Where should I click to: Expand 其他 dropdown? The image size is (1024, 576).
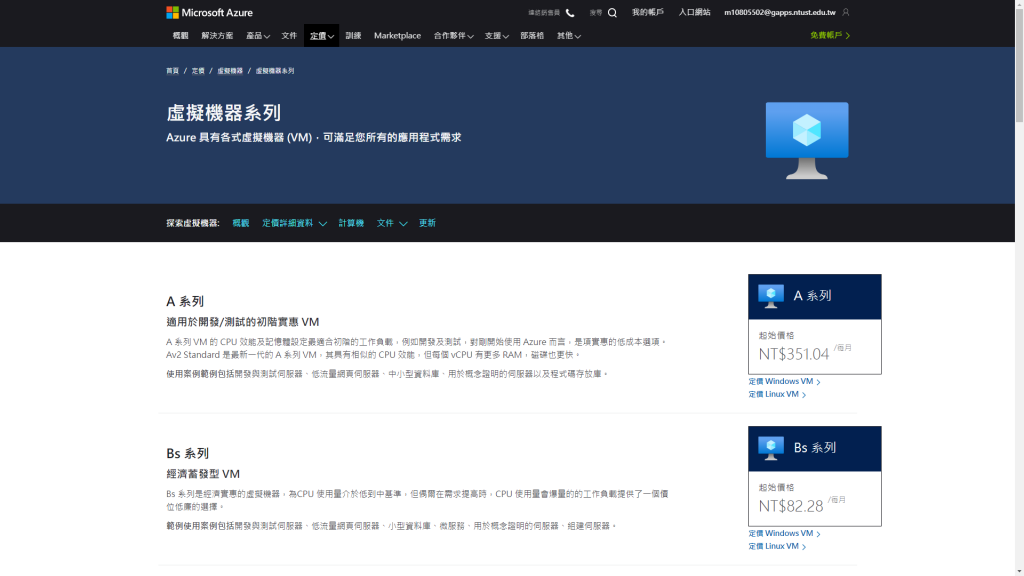(568, 36)
